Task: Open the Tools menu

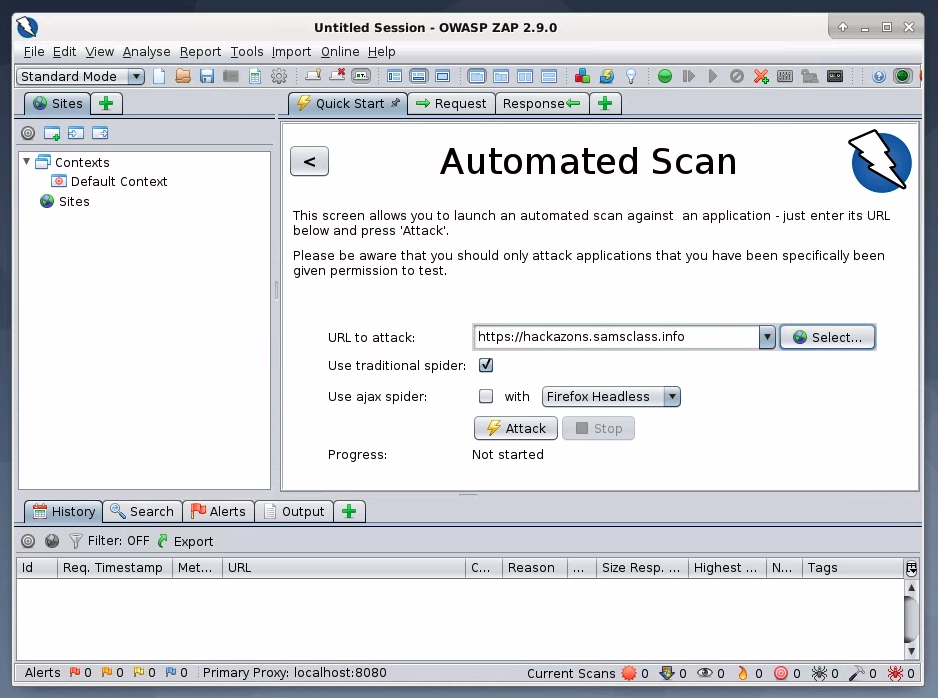Action: click(247, 51)
